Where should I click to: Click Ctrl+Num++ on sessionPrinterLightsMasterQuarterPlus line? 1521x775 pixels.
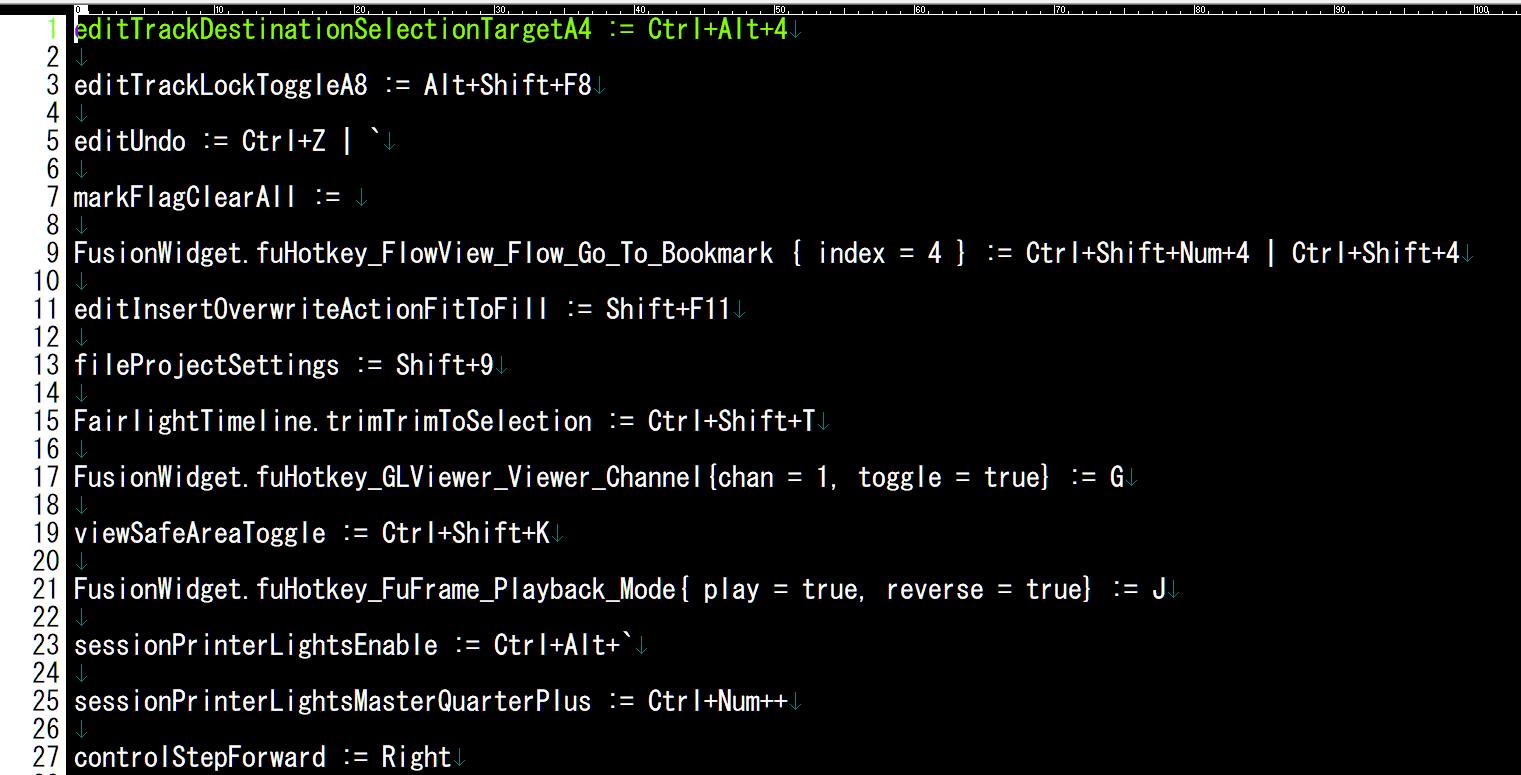pos(718,701)
